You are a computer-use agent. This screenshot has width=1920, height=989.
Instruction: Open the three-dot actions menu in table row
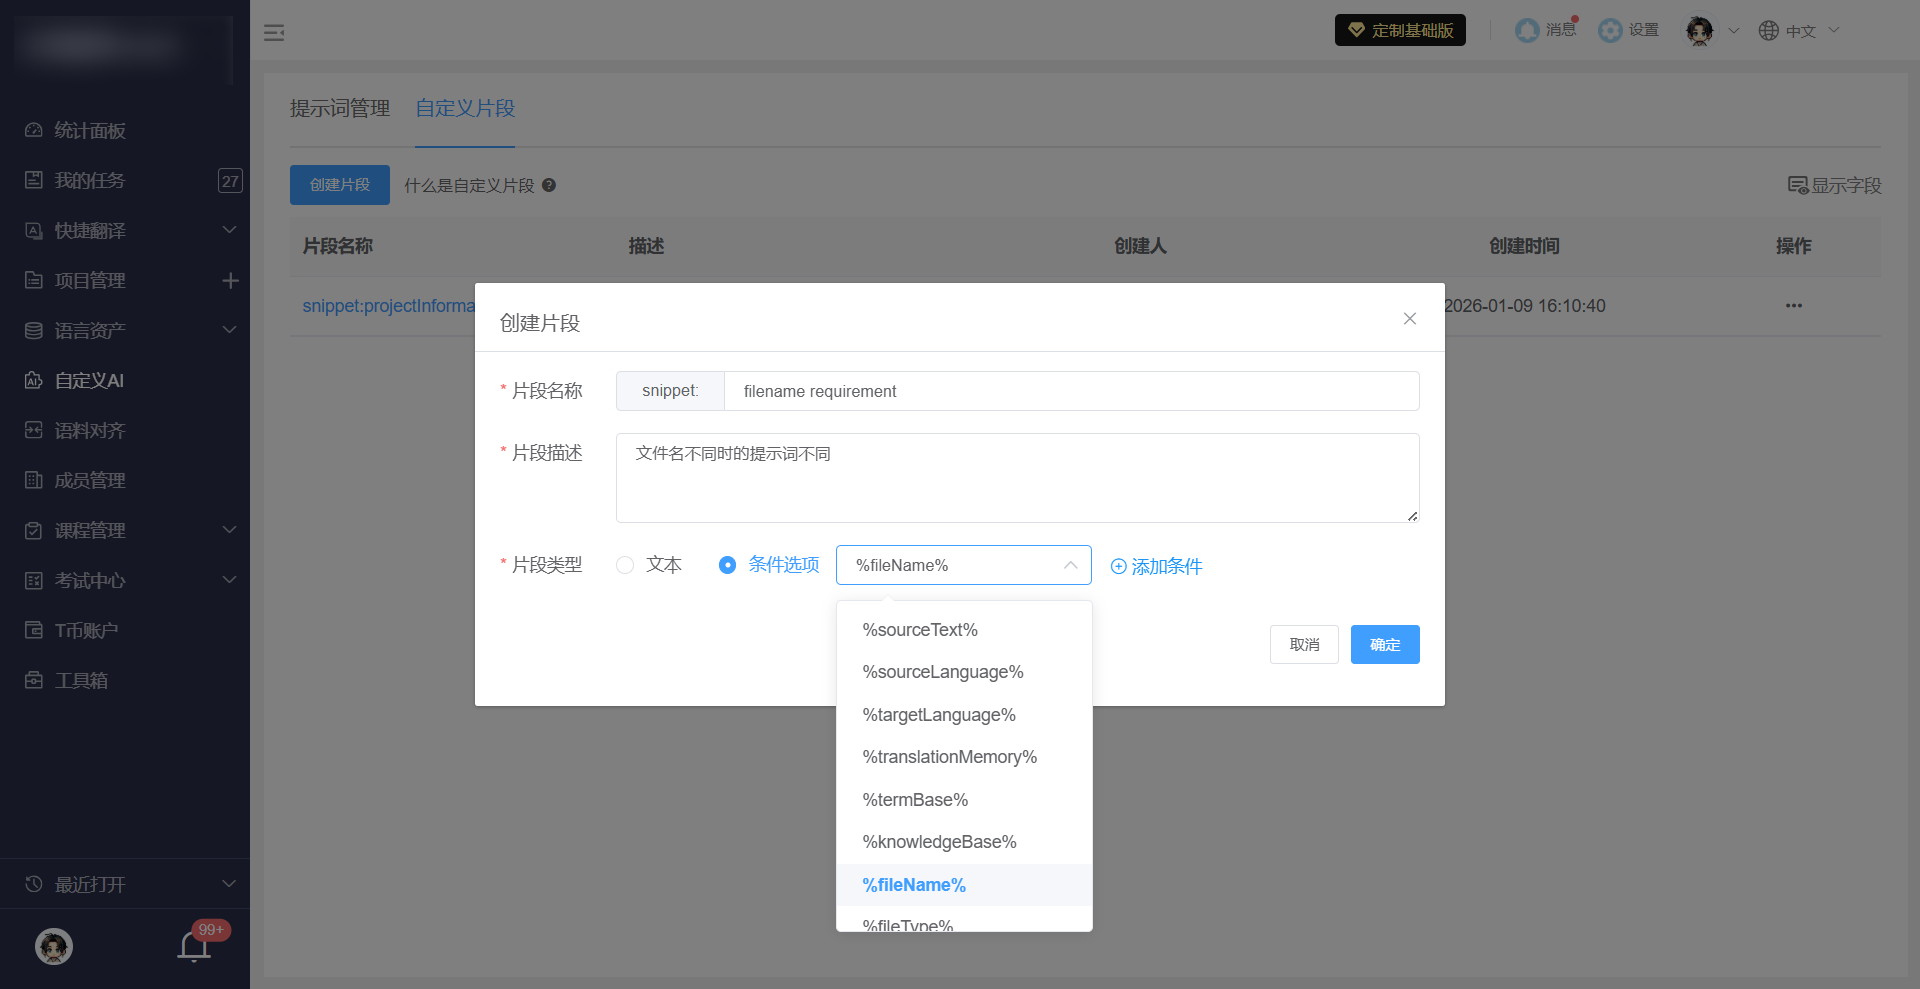click(x=1793, y=306)
